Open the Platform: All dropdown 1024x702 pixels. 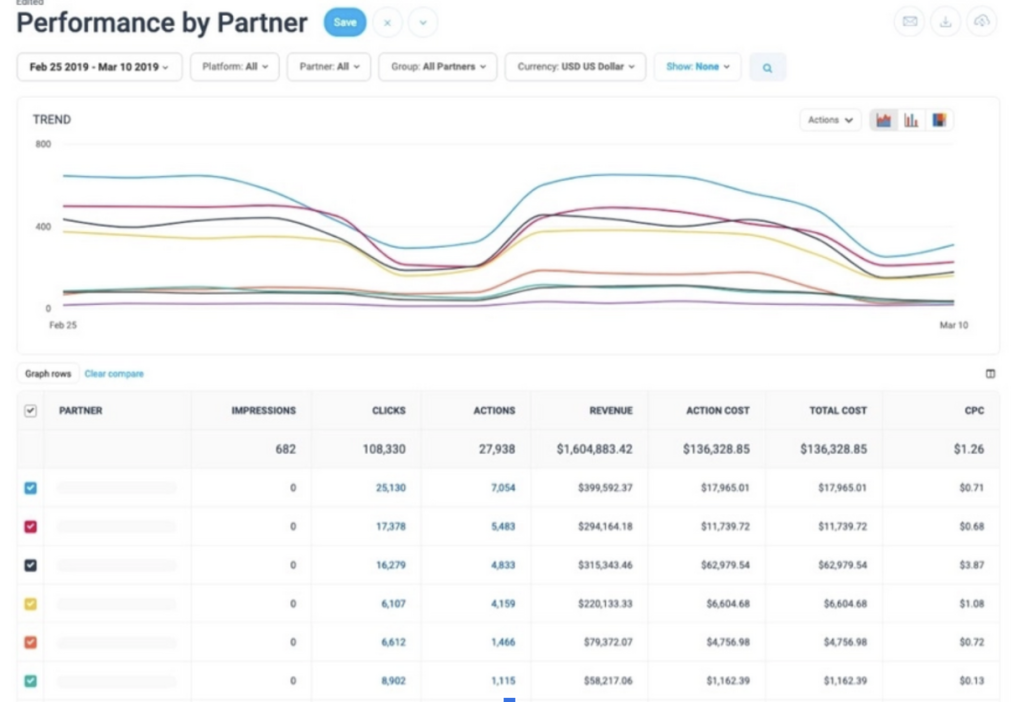click(234, 67)
